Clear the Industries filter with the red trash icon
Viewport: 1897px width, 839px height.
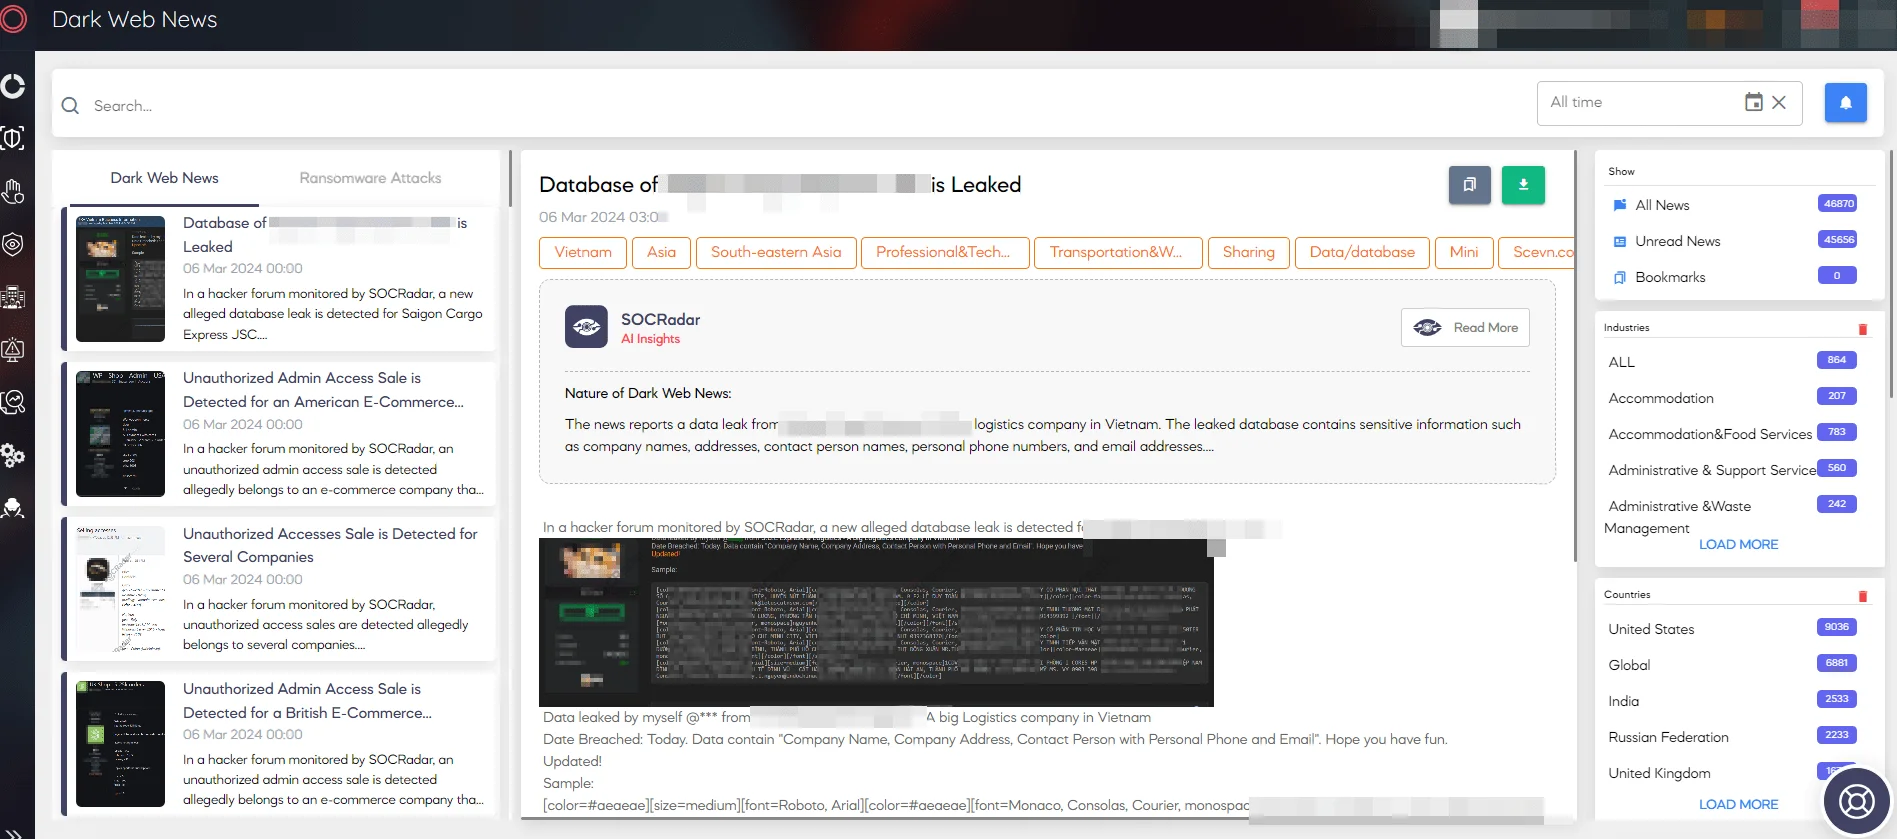coord(1862,329)
